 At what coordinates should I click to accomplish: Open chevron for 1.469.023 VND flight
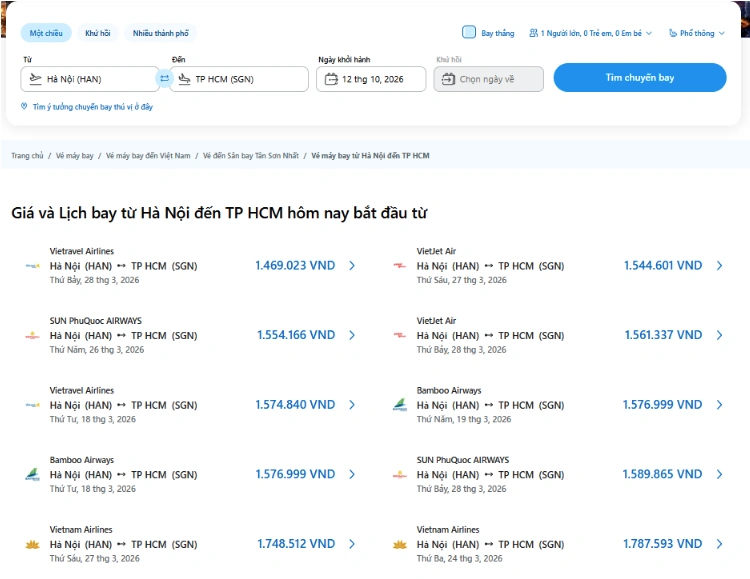click(x=352, y=266)
